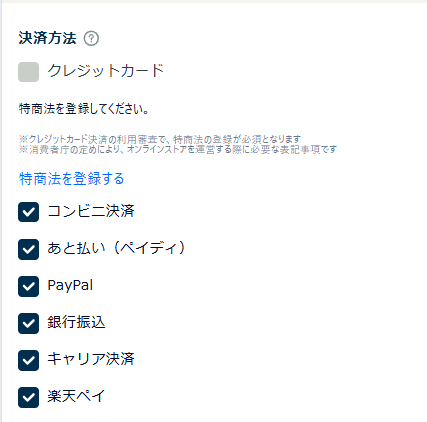Open the 特商法を登録する link

71,179
